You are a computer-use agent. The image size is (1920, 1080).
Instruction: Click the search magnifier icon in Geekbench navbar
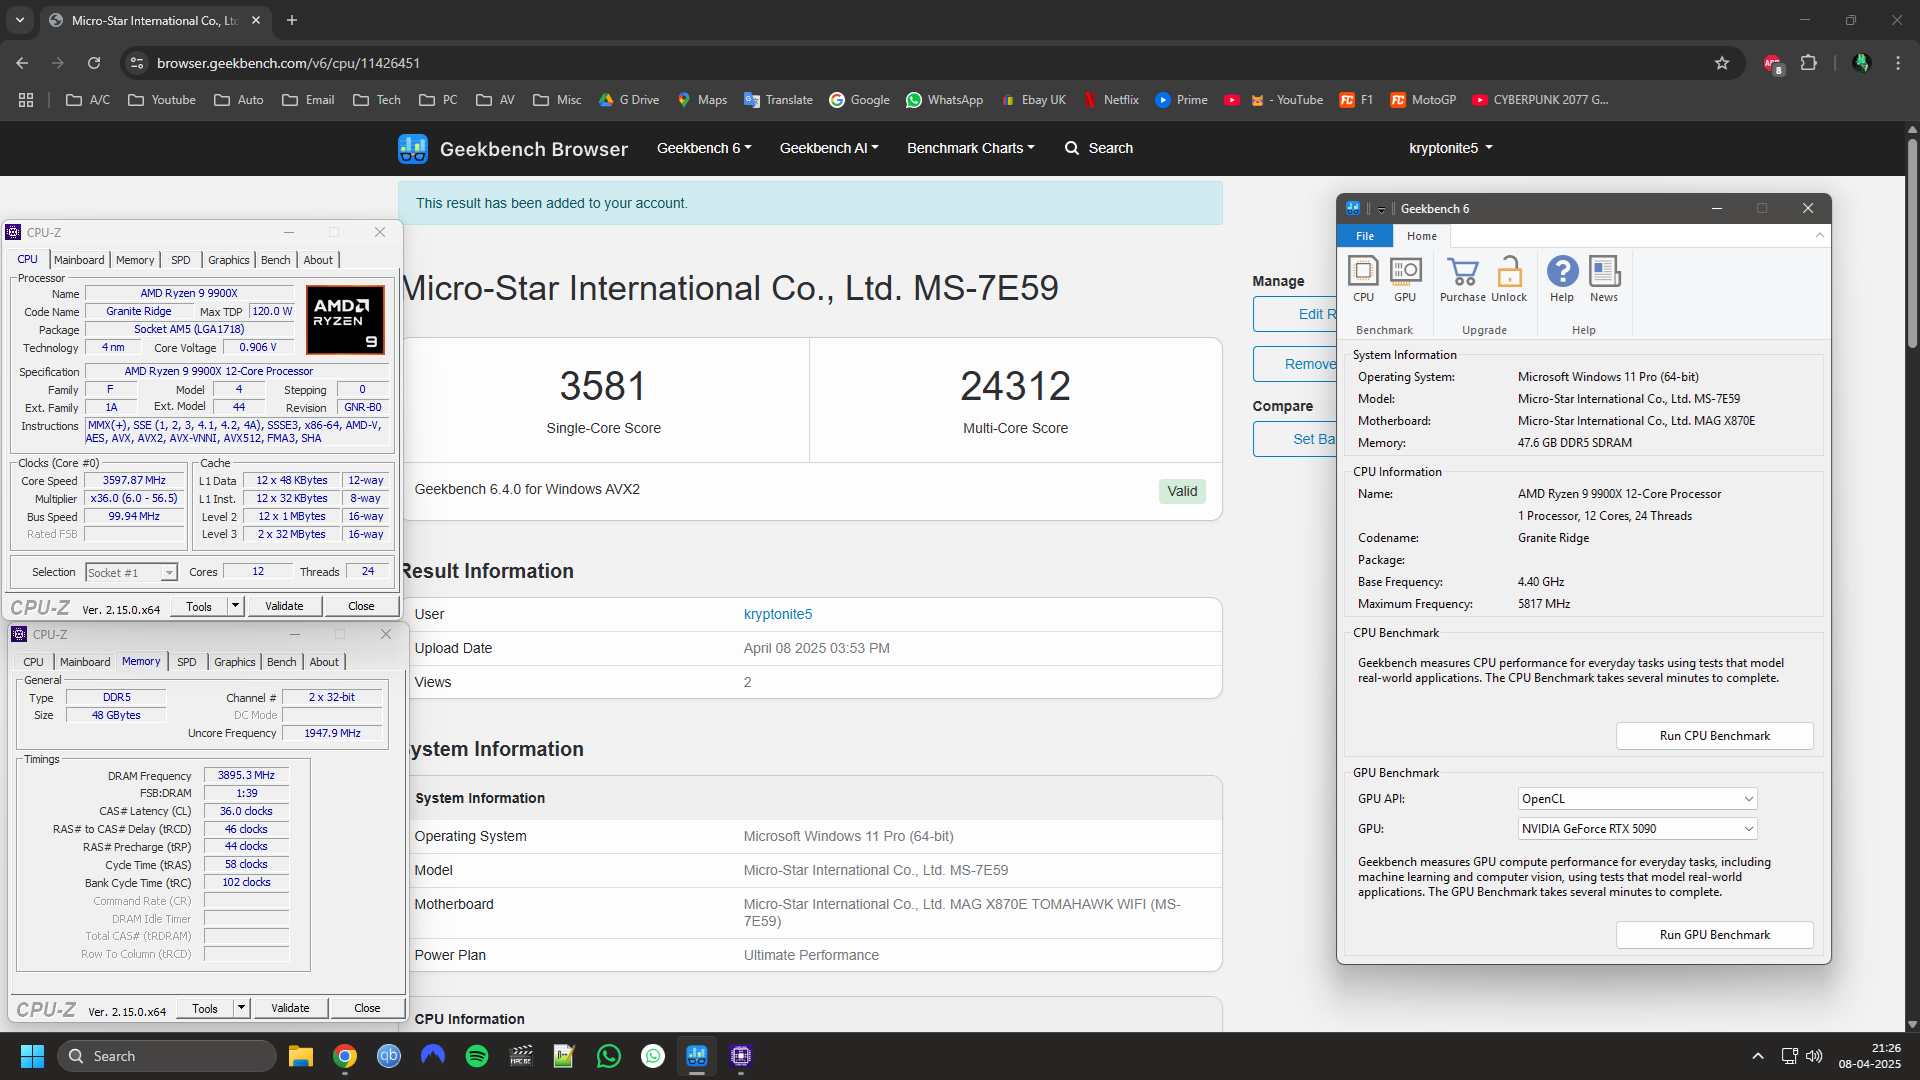click(x=1072, y=148)
